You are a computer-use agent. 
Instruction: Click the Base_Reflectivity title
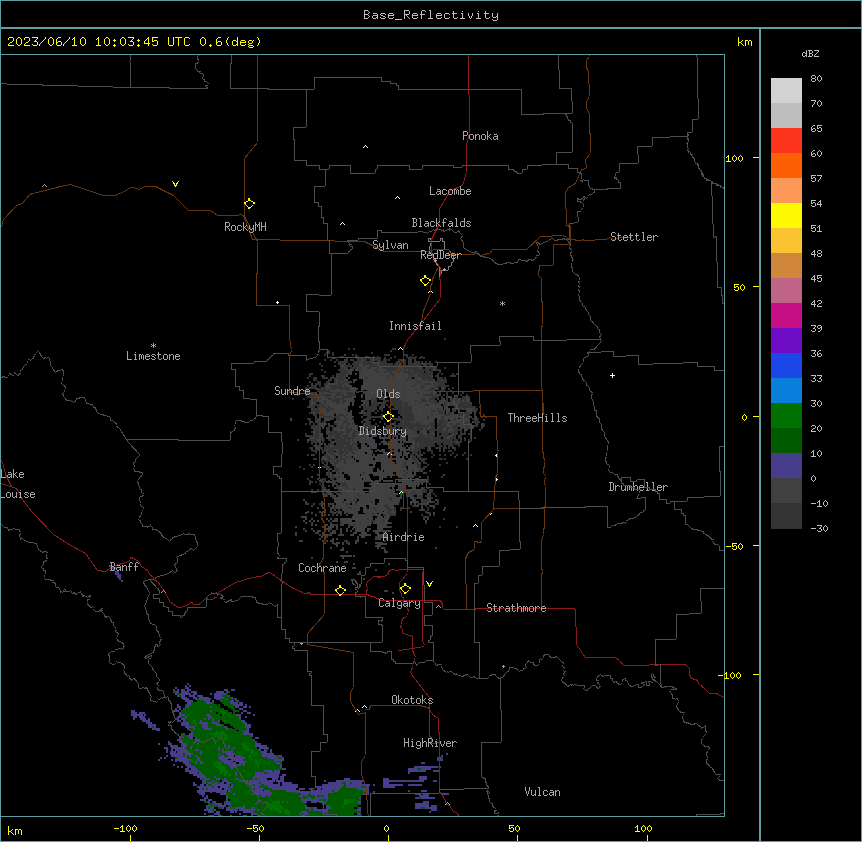pyautogui.click(x=431, y=15)
